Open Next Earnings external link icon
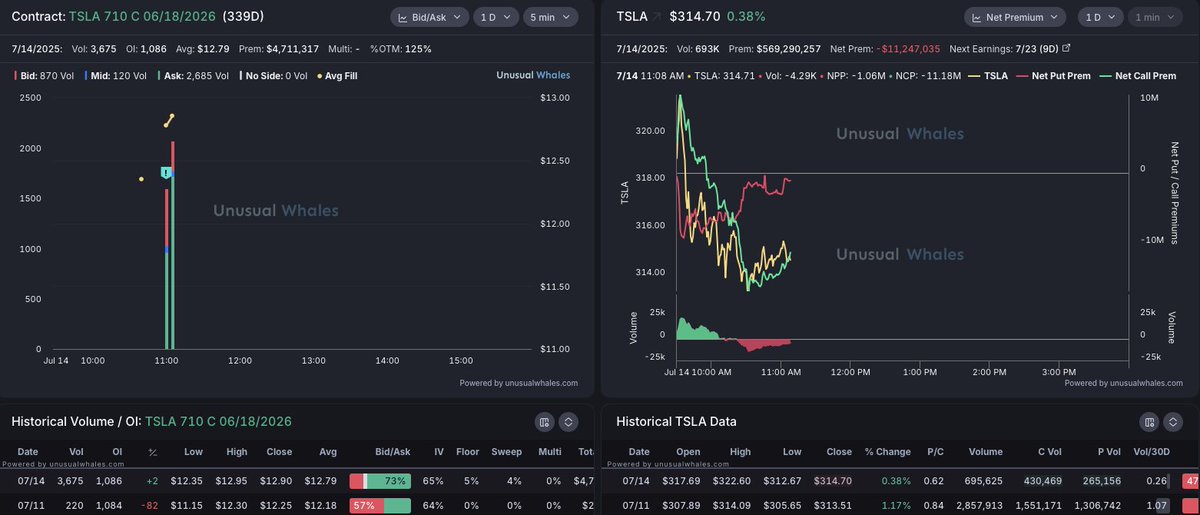This screenshot has height=515, width=1200. point(1066,48)
